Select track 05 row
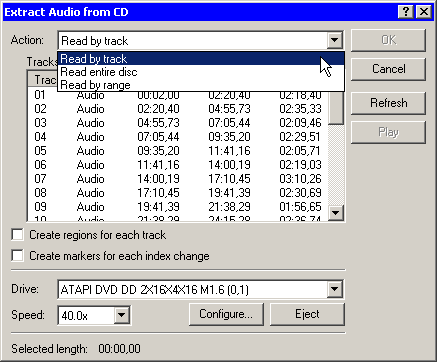The image size is (437, 362). coord(178,151)
